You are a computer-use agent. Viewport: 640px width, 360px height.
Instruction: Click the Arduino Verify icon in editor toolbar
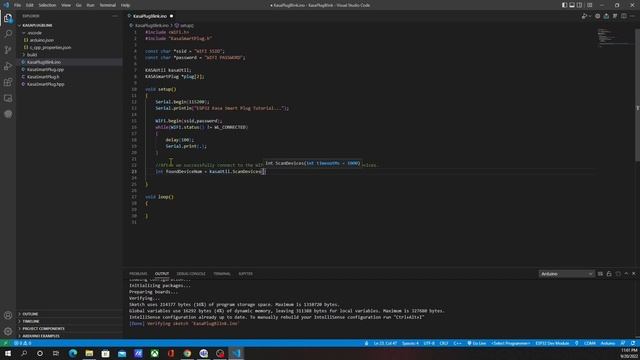pyautogui.click(x=597, y=16)
